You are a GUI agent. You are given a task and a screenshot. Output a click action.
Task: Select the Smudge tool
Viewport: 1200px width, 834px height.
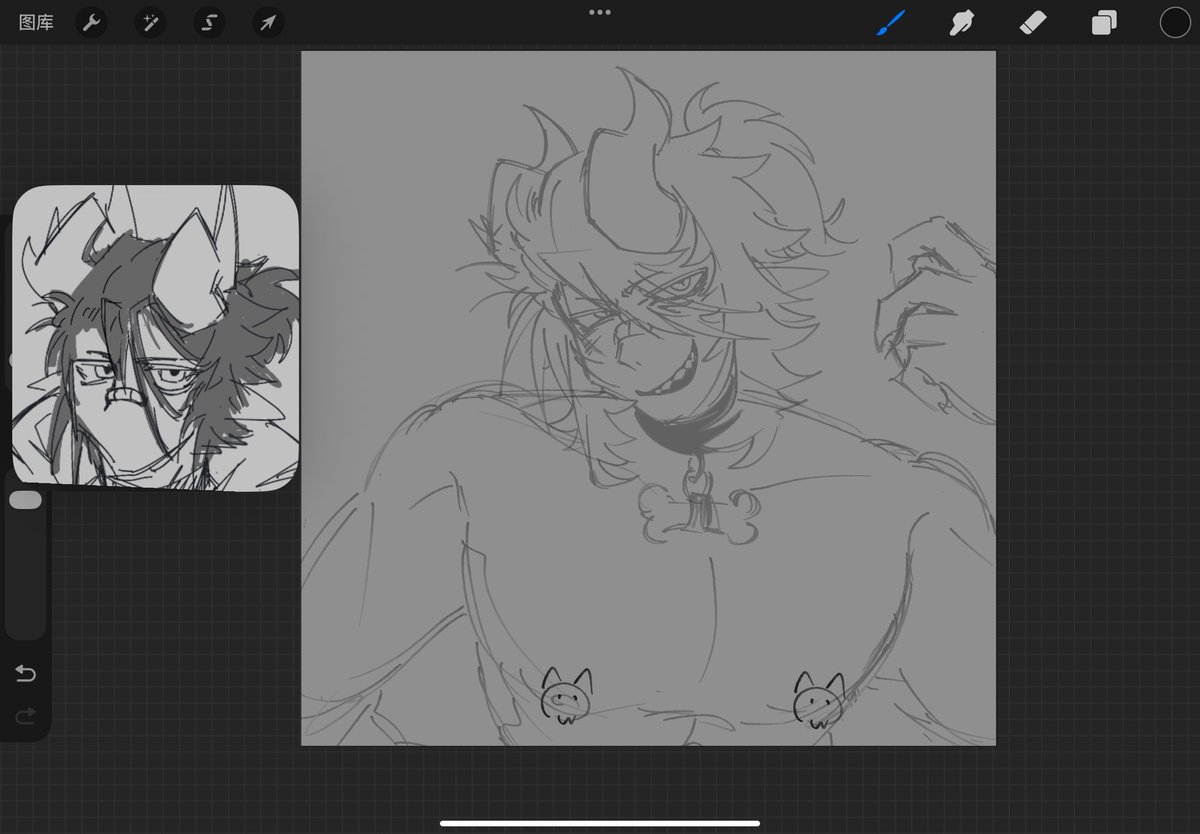[x=962, y=22]
